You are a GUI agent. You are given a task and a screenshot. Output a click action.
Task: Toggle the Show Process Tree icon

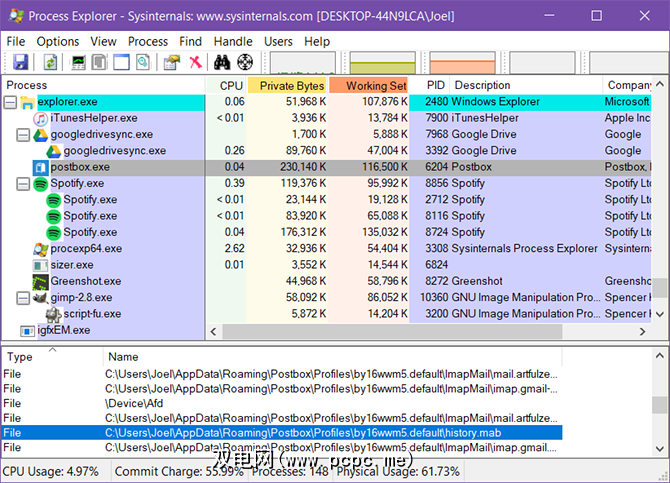(x=100, y=62)
